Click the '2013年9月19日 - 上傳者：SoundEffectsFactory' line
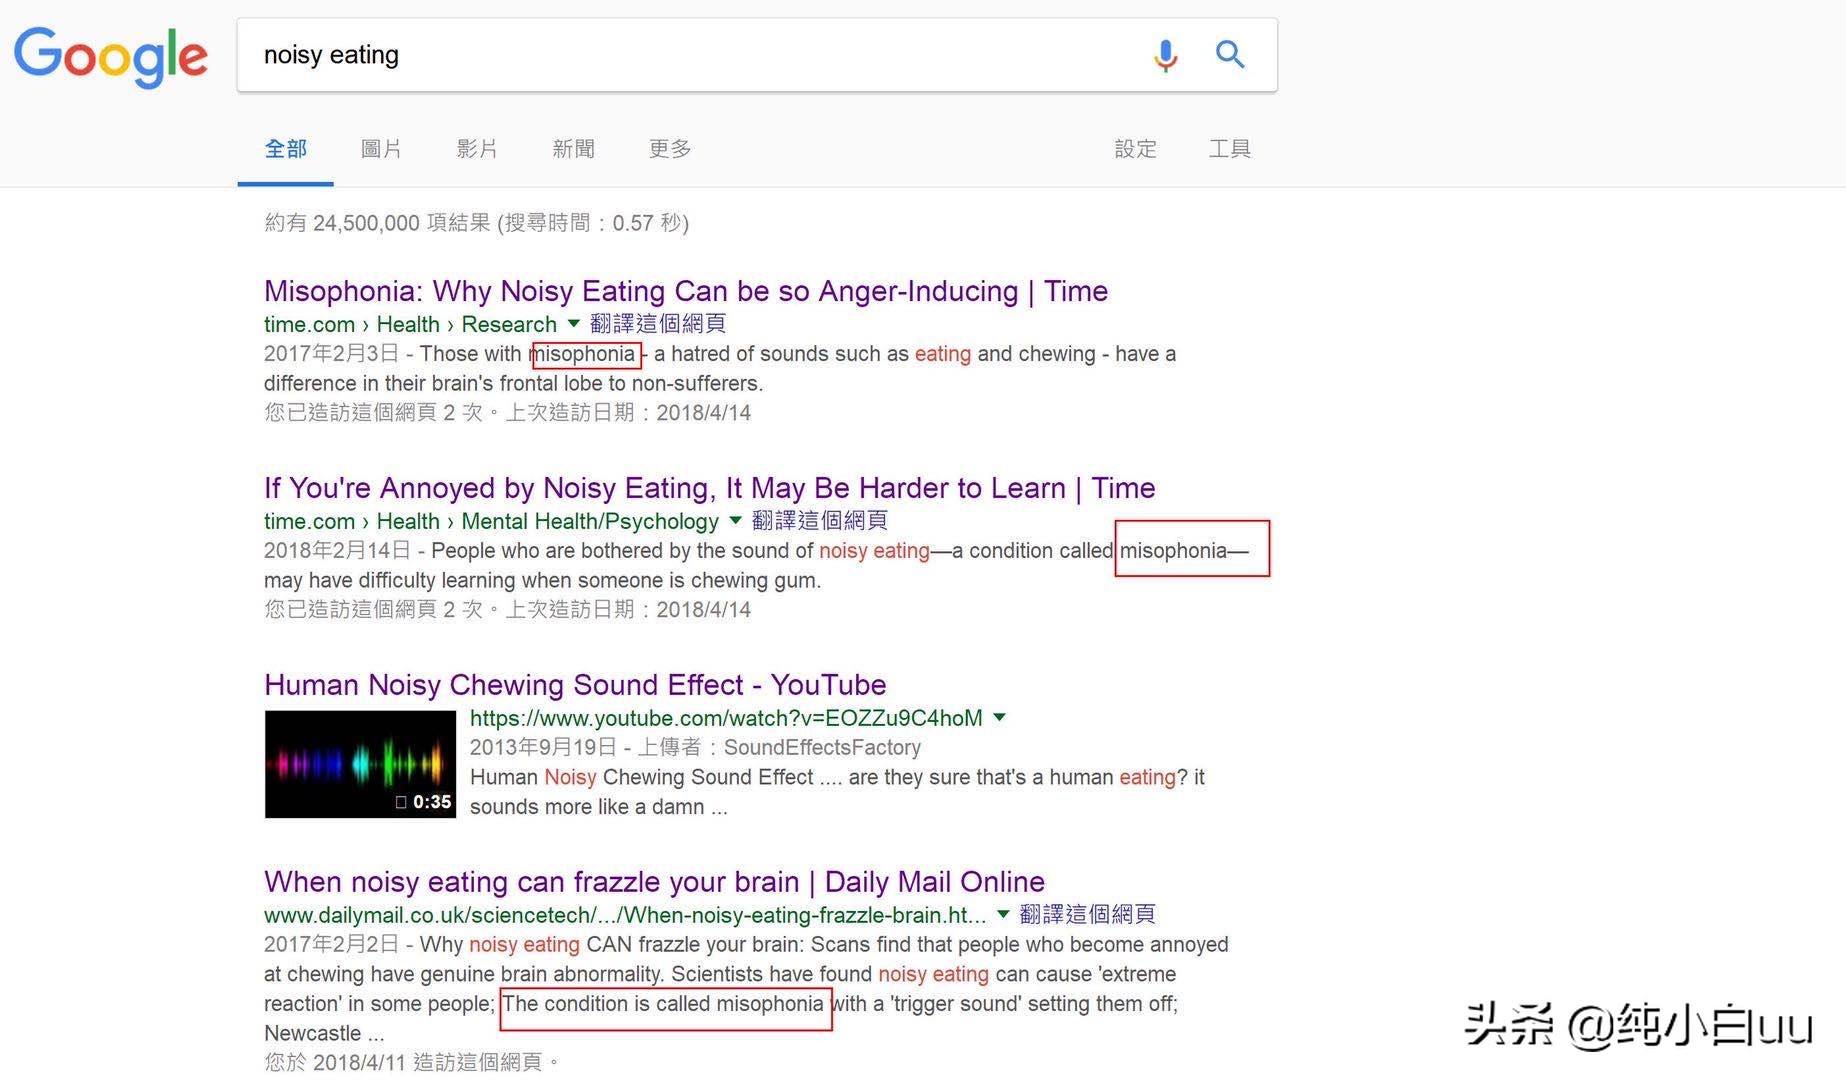The height and width of the screenshot is (1080, 1846). pos(695,748)
